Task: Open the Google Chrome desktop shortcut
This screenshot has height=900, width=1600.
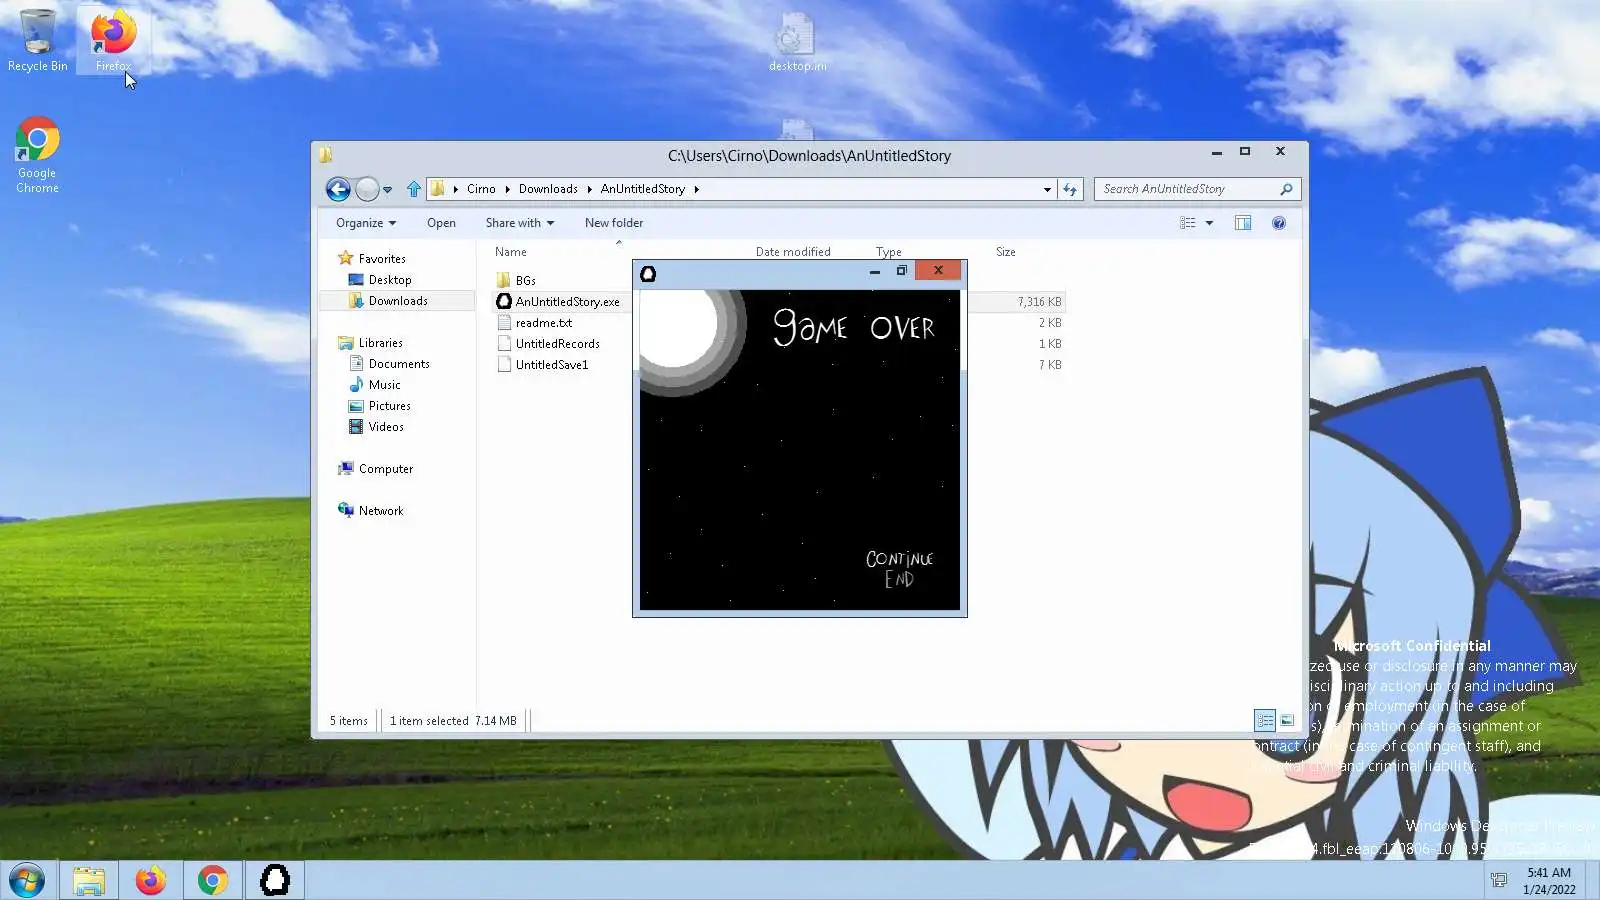Action: tap(37, 155)
